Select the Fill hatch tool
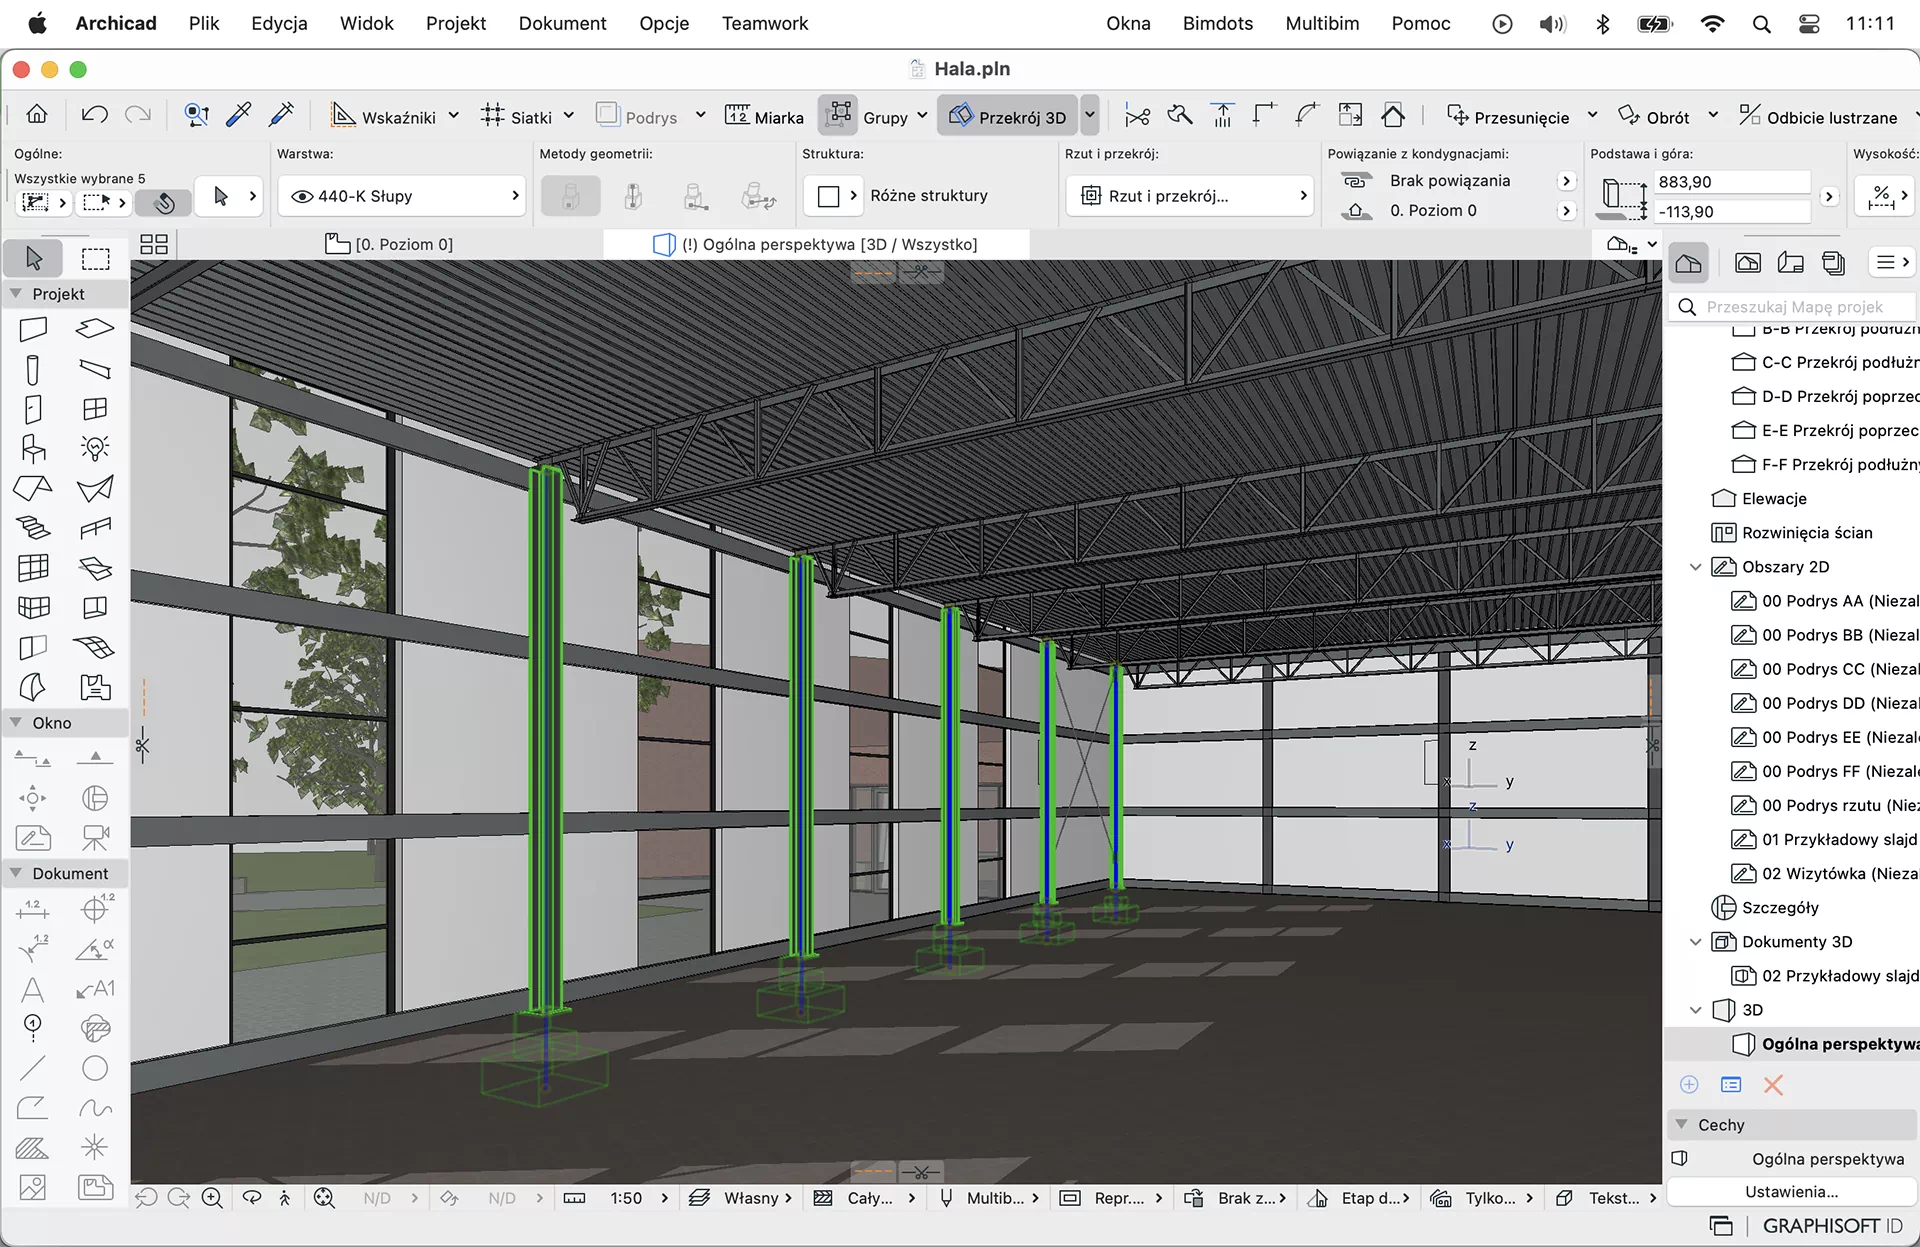Screen dimensions: 1920x1247 (x=32, y=1148)
